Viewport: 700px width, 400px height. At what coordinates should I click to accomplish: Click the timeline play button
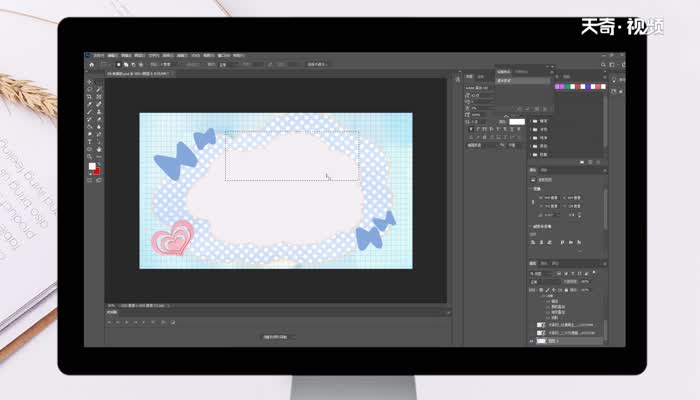tap(127, 322)
